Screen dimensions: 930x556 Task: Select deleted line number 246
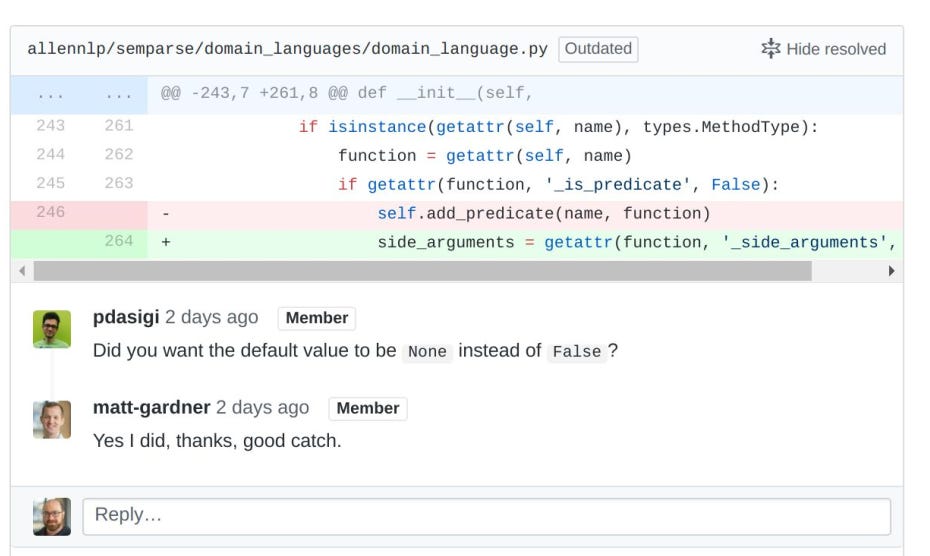tap(49, 213)
